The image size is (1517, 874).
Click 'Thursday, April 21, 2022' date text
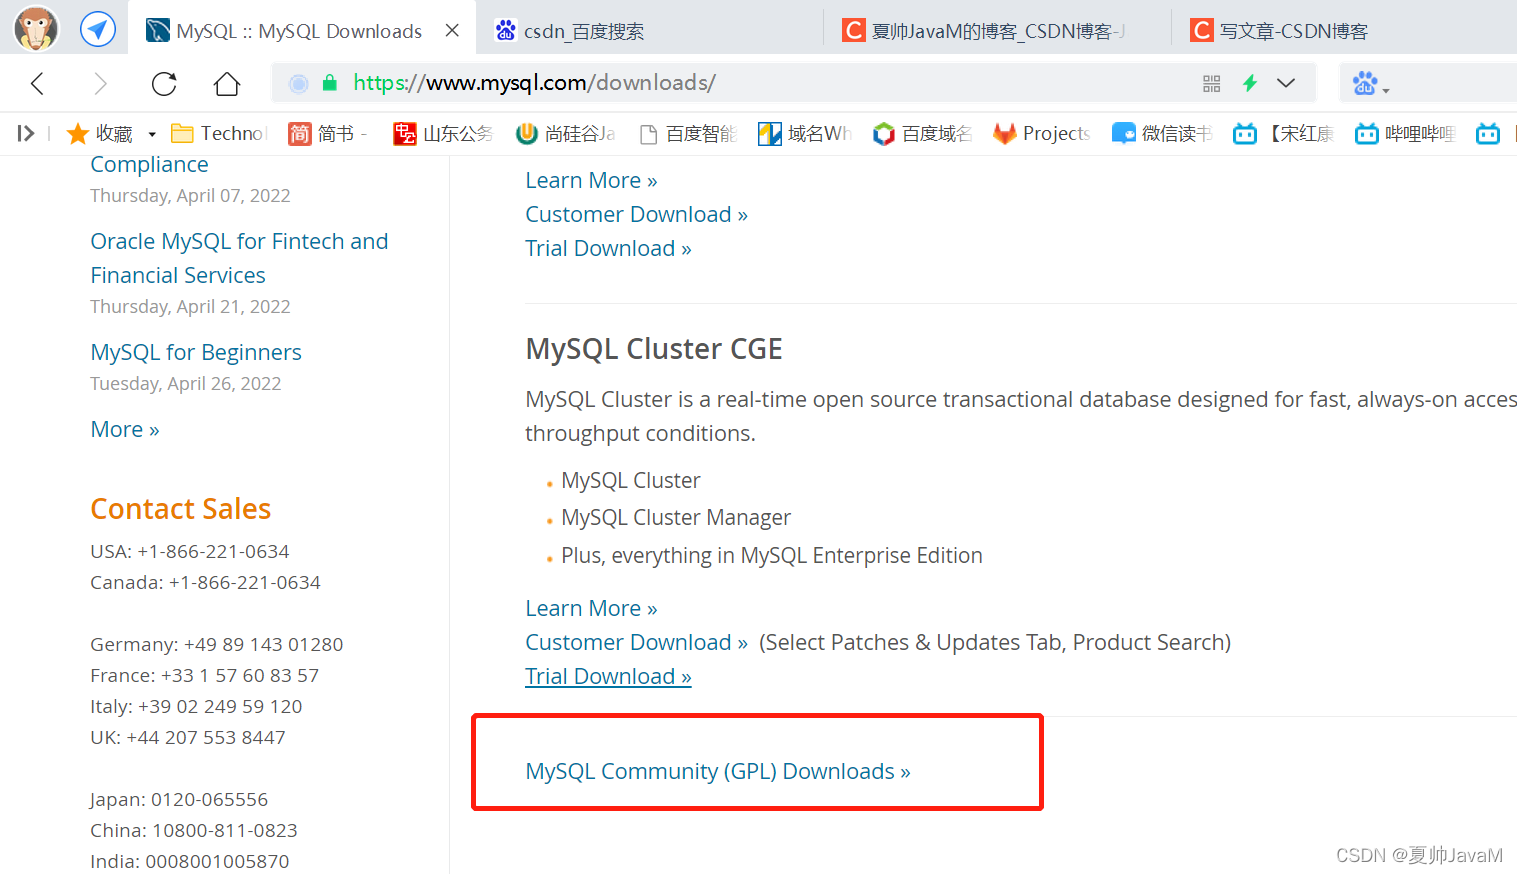pos(190,306)
